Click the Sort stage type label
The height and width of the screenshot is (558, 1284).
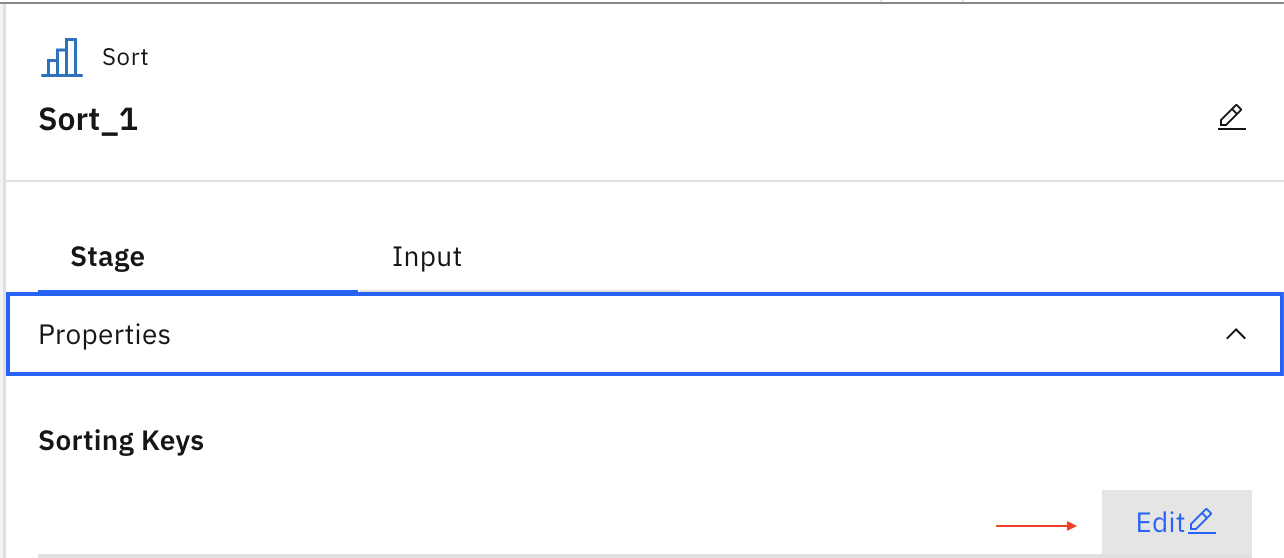(125, 57)
